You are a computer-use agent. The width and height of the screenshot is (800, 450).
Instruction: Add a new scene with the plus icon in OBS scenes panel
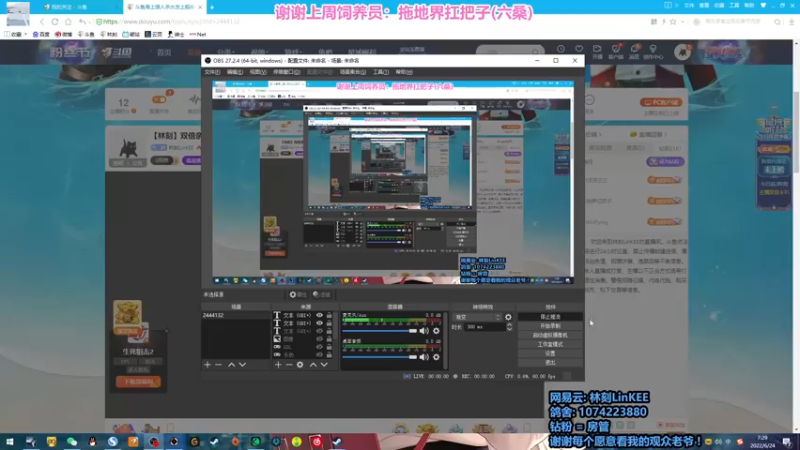click(207, 365)
